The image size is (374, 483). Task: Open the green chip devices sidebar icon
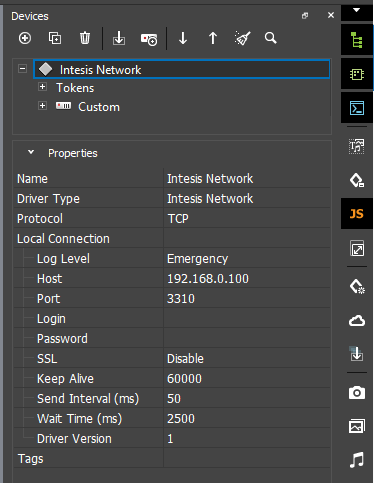(x=357, y=74)
